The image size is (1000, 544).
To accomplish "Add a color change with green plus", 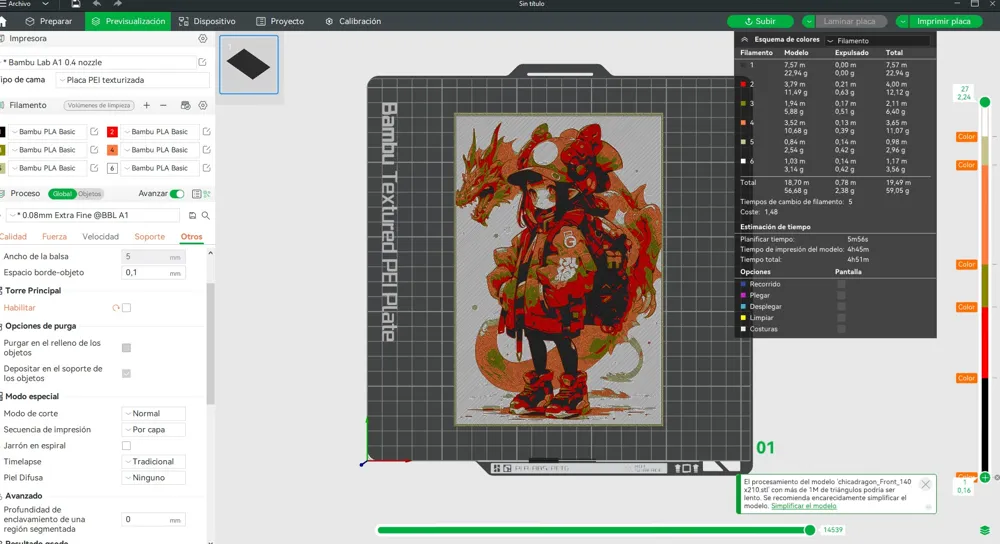I will (x=985, y=477).
